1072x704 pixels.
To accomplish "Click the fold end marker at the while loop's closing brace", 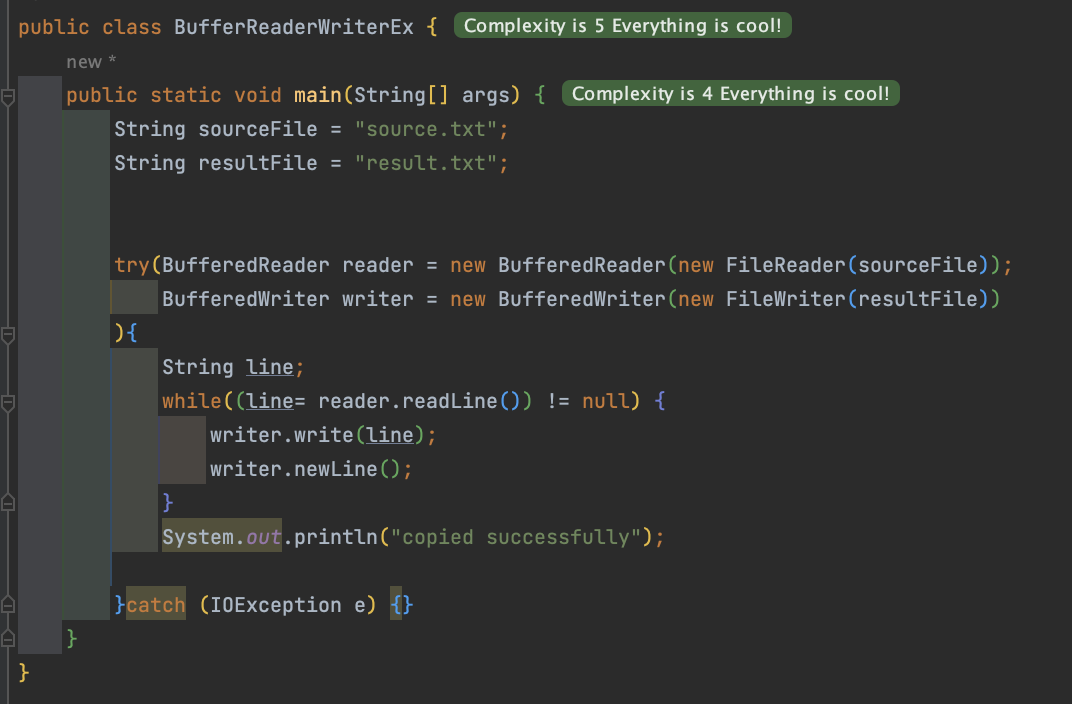I will coord(8,503).
